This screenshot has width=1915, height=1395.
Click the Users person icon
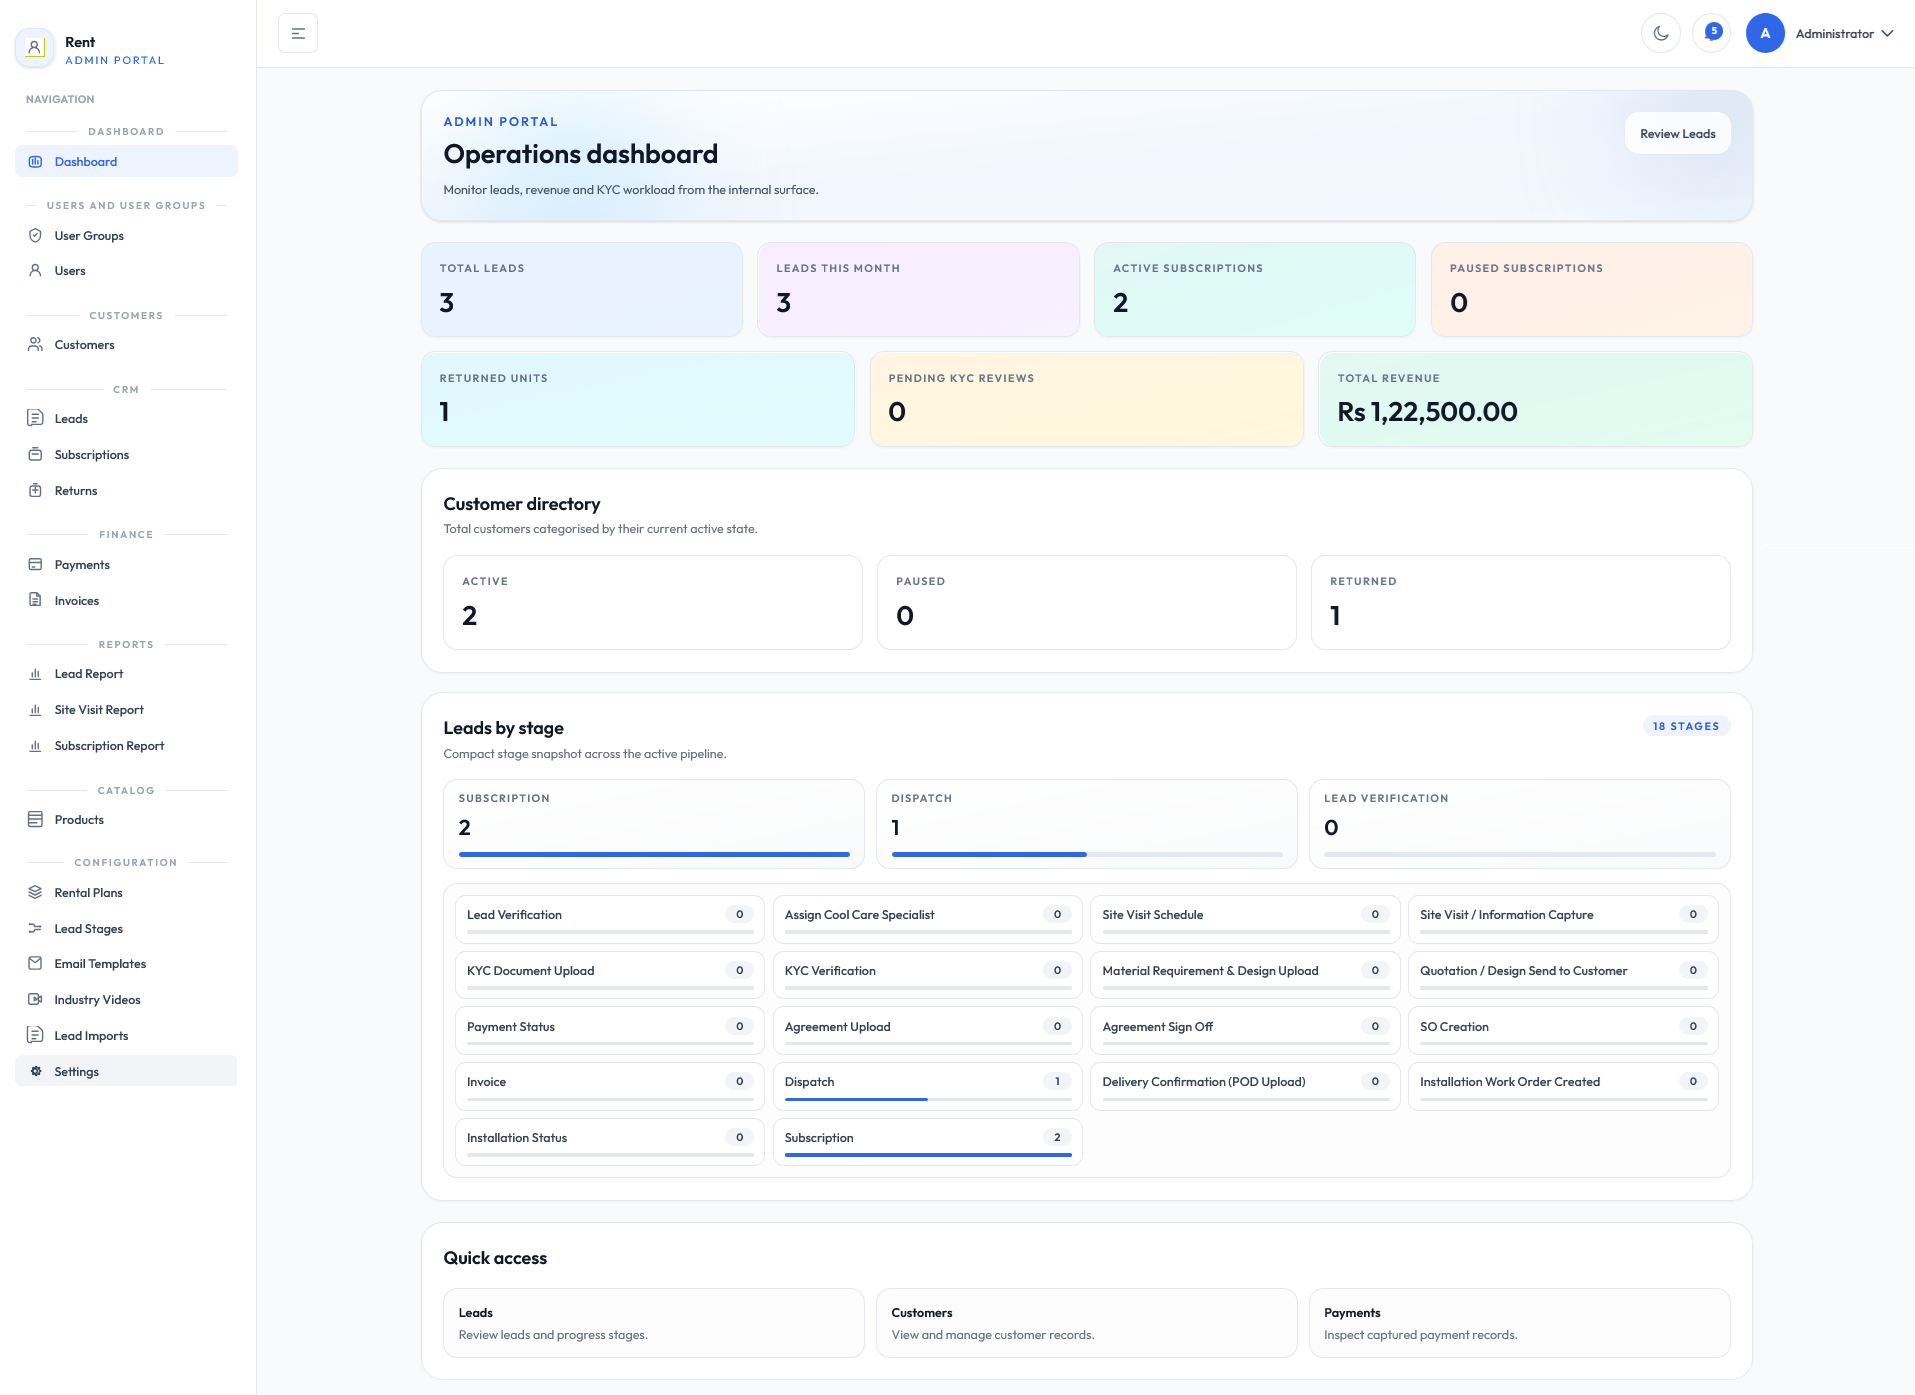pos(35,271)
